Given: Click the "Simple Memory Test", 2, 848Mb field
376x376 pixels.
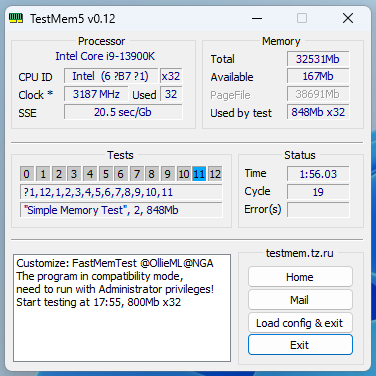Looking at the screenshot, I should point(121,210).
